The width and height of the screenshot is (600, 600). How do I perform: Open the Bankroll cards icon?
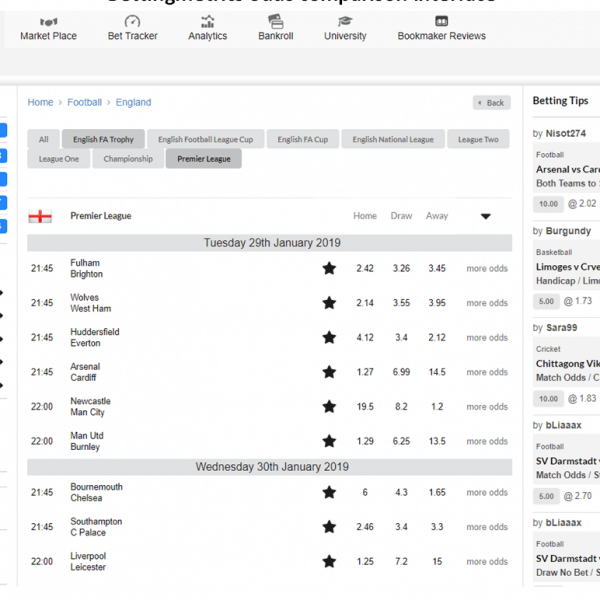tap(276, 21)
